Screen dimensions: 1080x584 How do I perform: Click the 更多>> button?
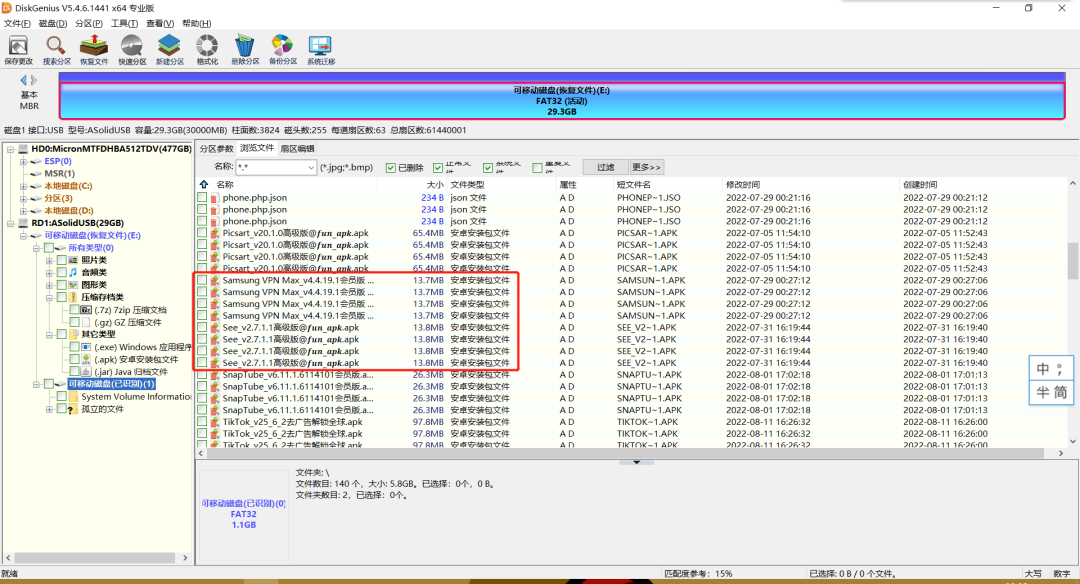click(647, 168)
